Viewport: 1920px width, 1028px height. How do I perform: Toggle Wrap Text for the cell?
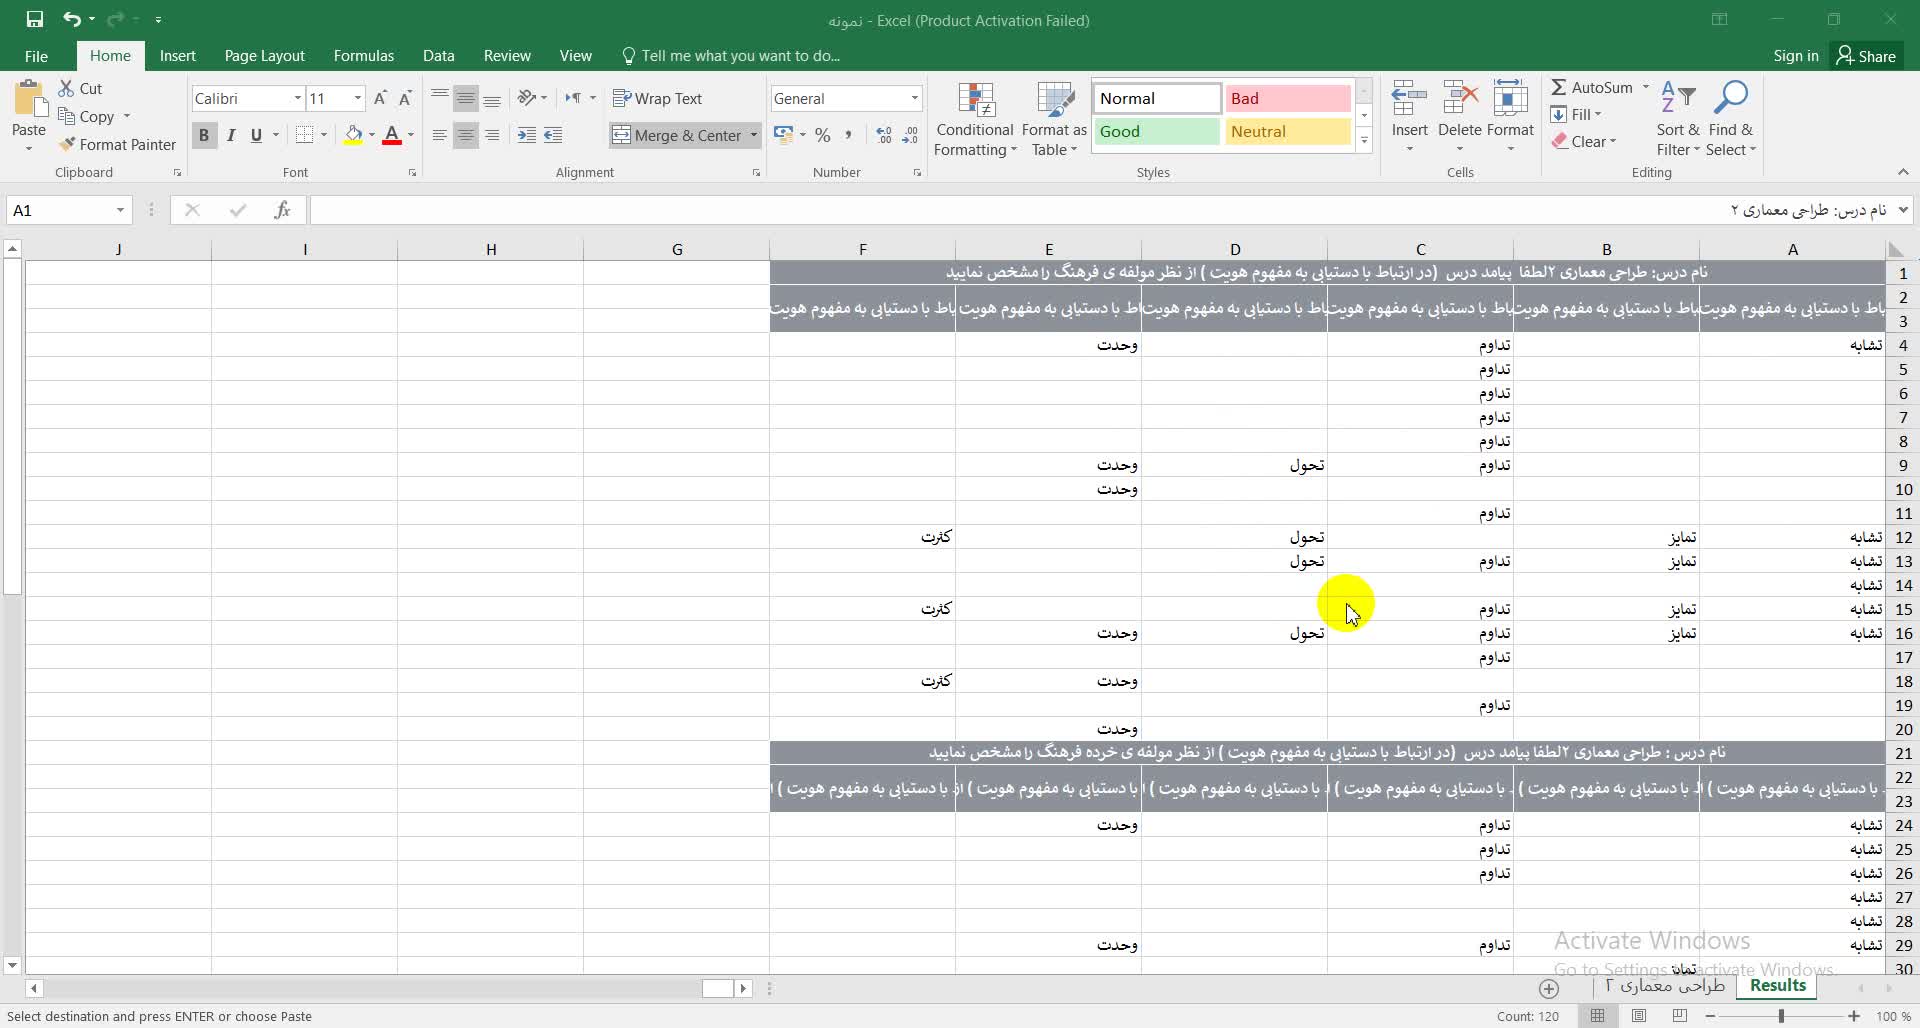[657, 98]
